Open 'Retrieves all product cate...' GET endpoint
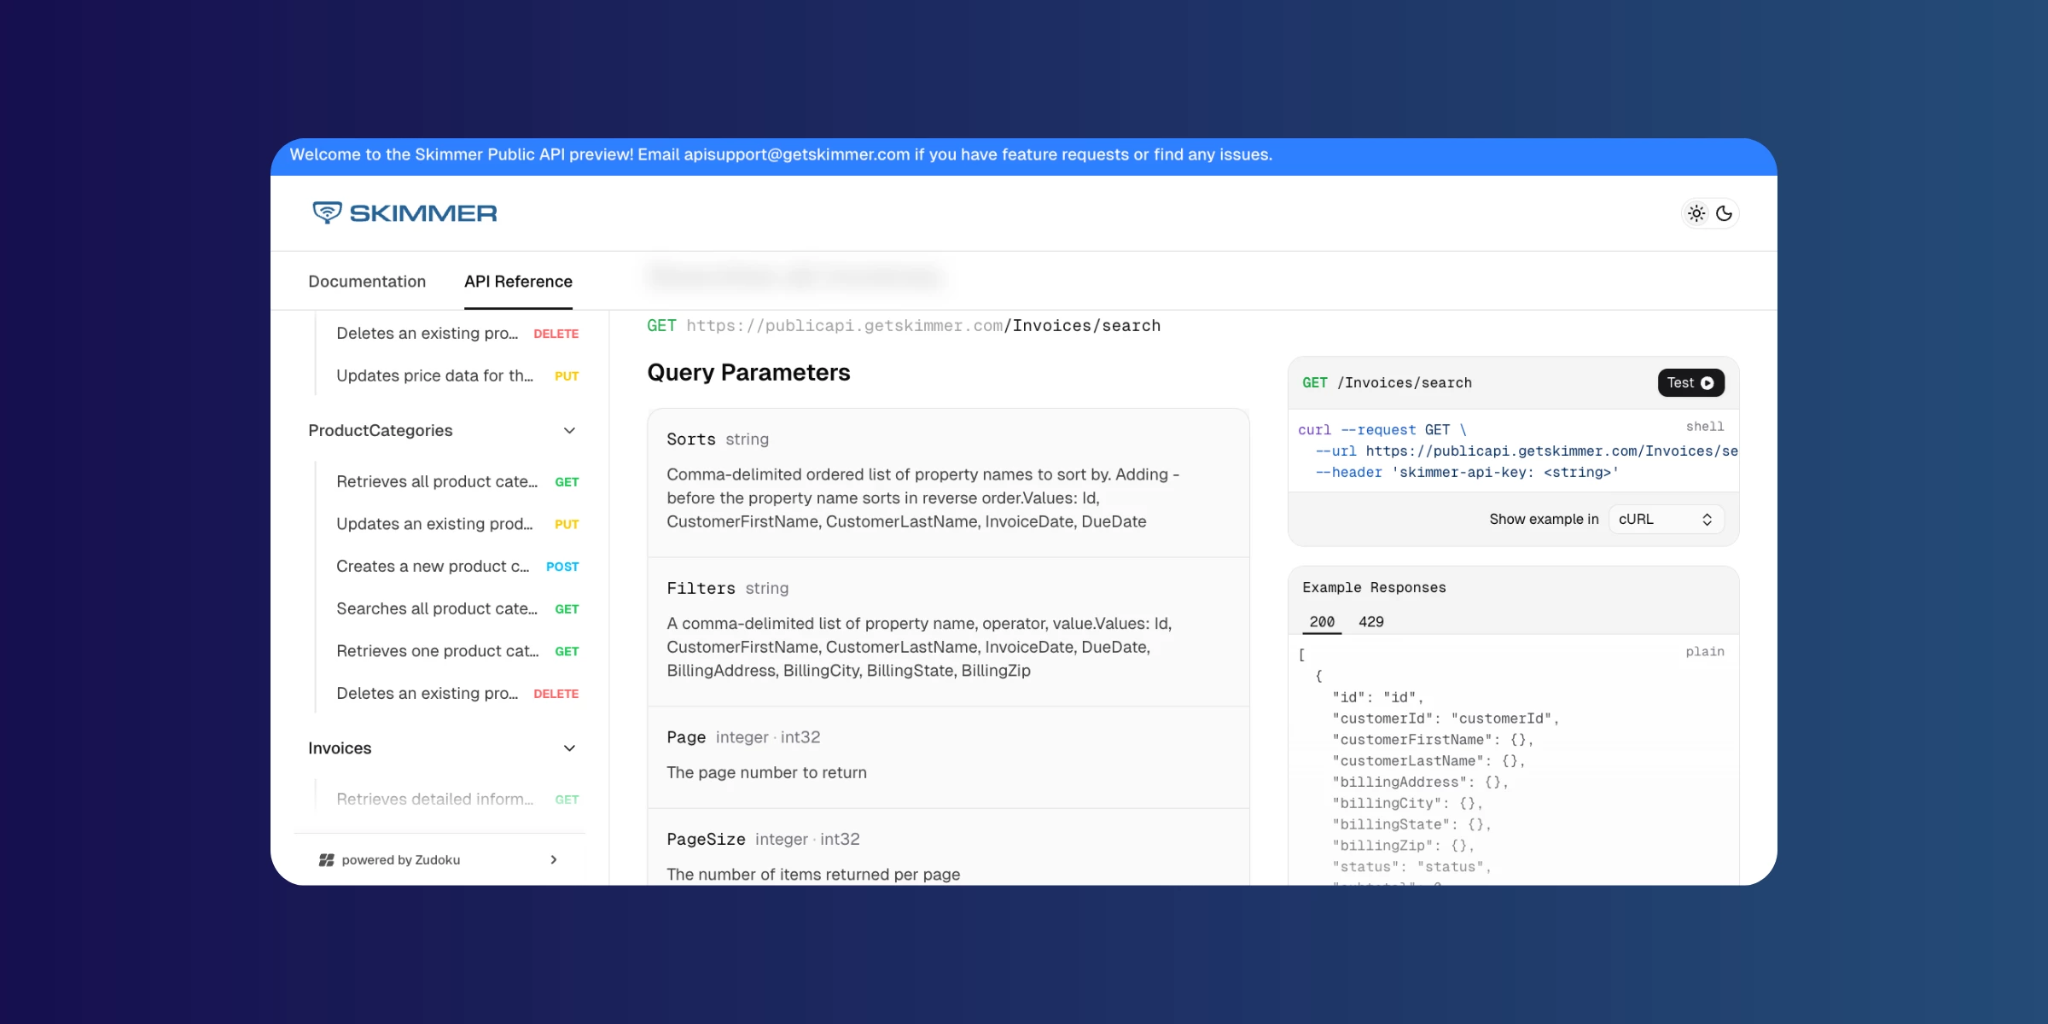 (457, 481)
